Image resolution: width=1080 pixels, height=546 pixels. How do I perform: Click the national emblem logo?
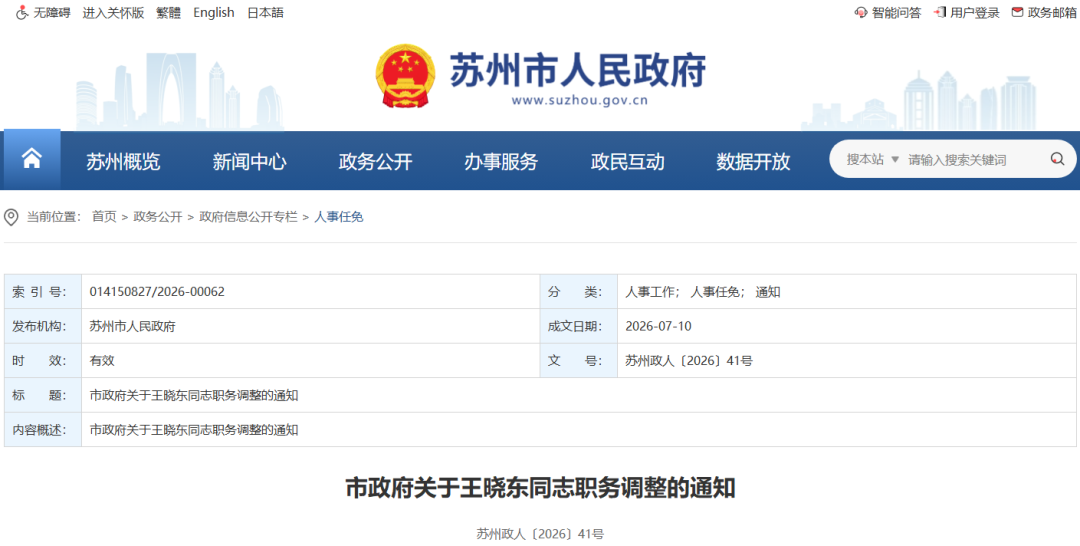tap(406, 76)
